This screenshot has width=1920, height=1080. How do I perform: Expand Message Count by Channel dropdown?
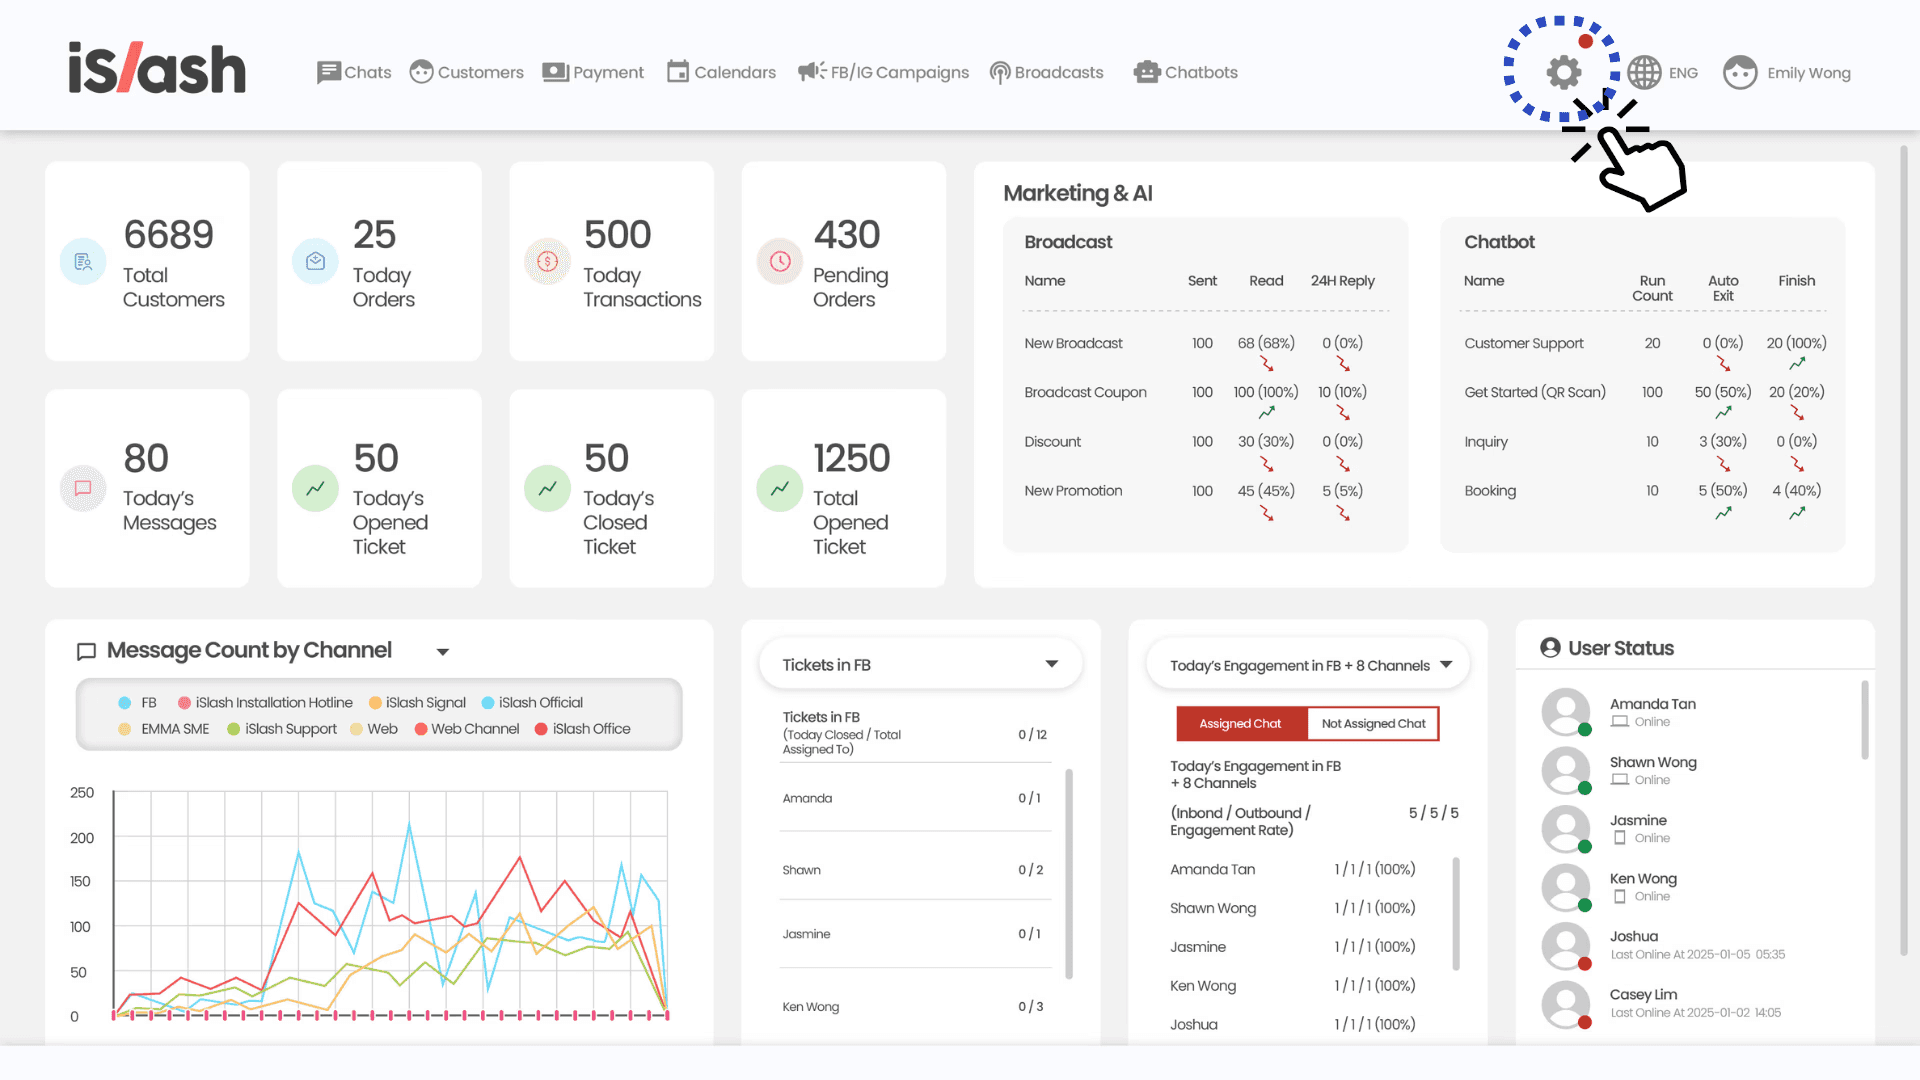pos(442,652)
